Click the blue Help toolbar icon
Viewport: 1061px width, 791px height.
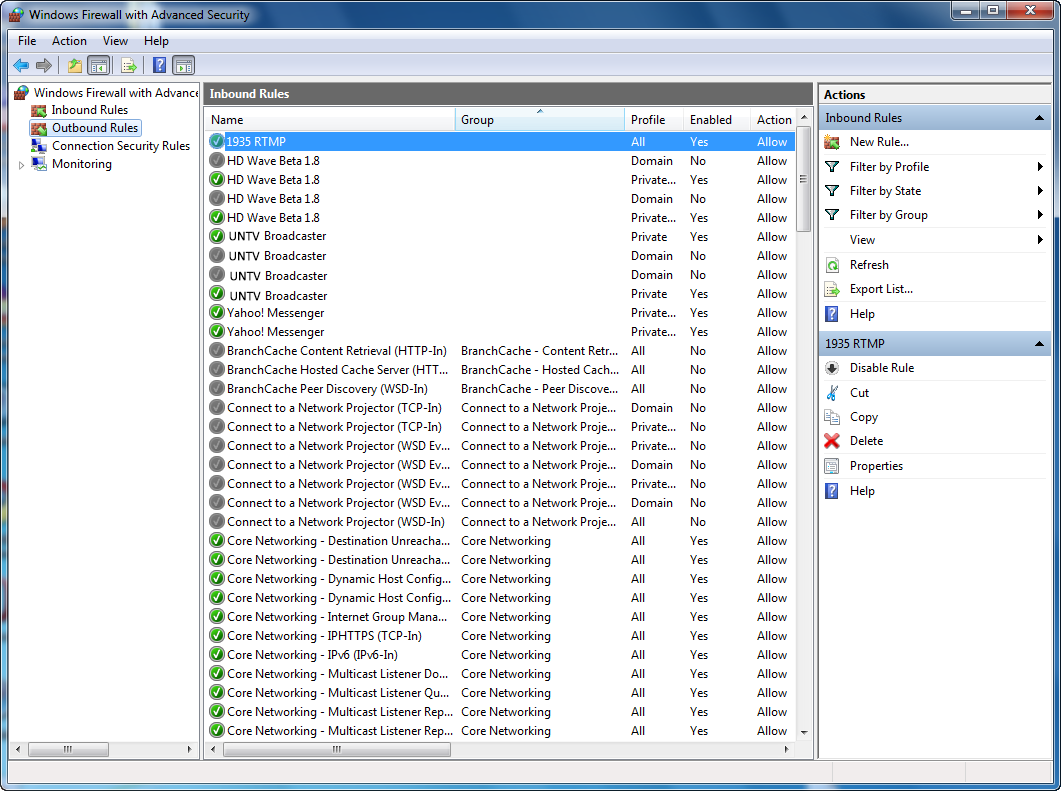click(x=159, y=66)
